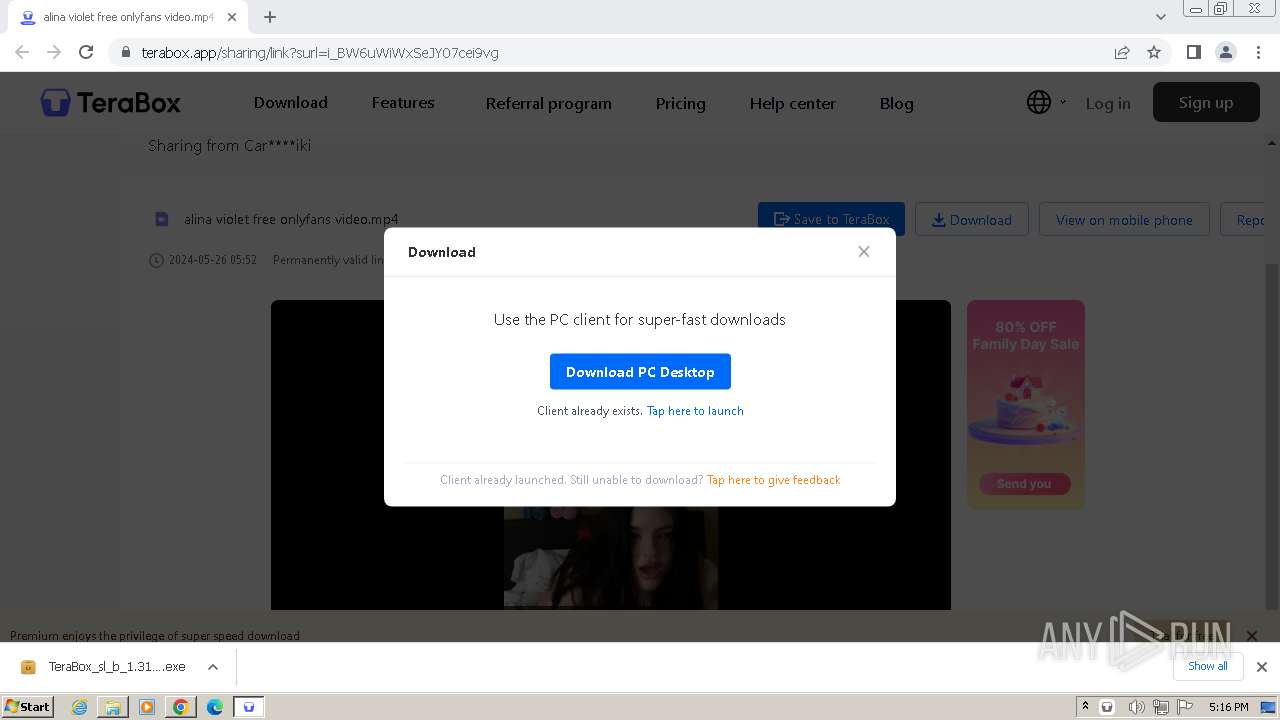Open the Chrome profile avatar

[x=1225, y=52]
